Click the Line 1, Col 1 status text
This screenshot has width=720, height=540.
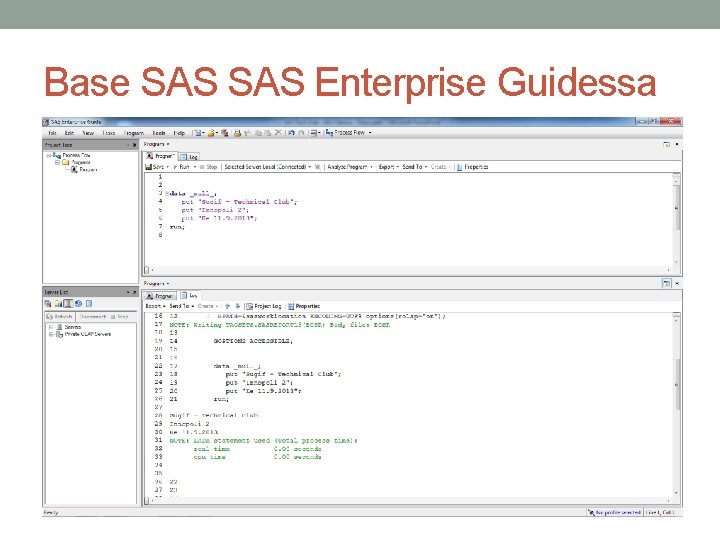click(x=659, y=512)
